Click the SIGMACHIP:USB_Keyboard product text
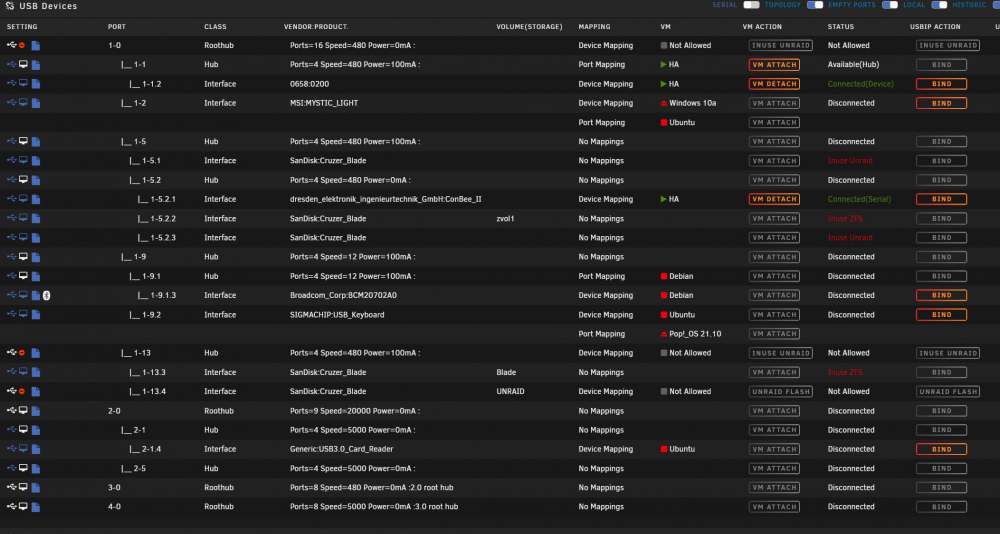Image resolution: width=1000 pixels, height=534 pixels. (x=337, y=315)
